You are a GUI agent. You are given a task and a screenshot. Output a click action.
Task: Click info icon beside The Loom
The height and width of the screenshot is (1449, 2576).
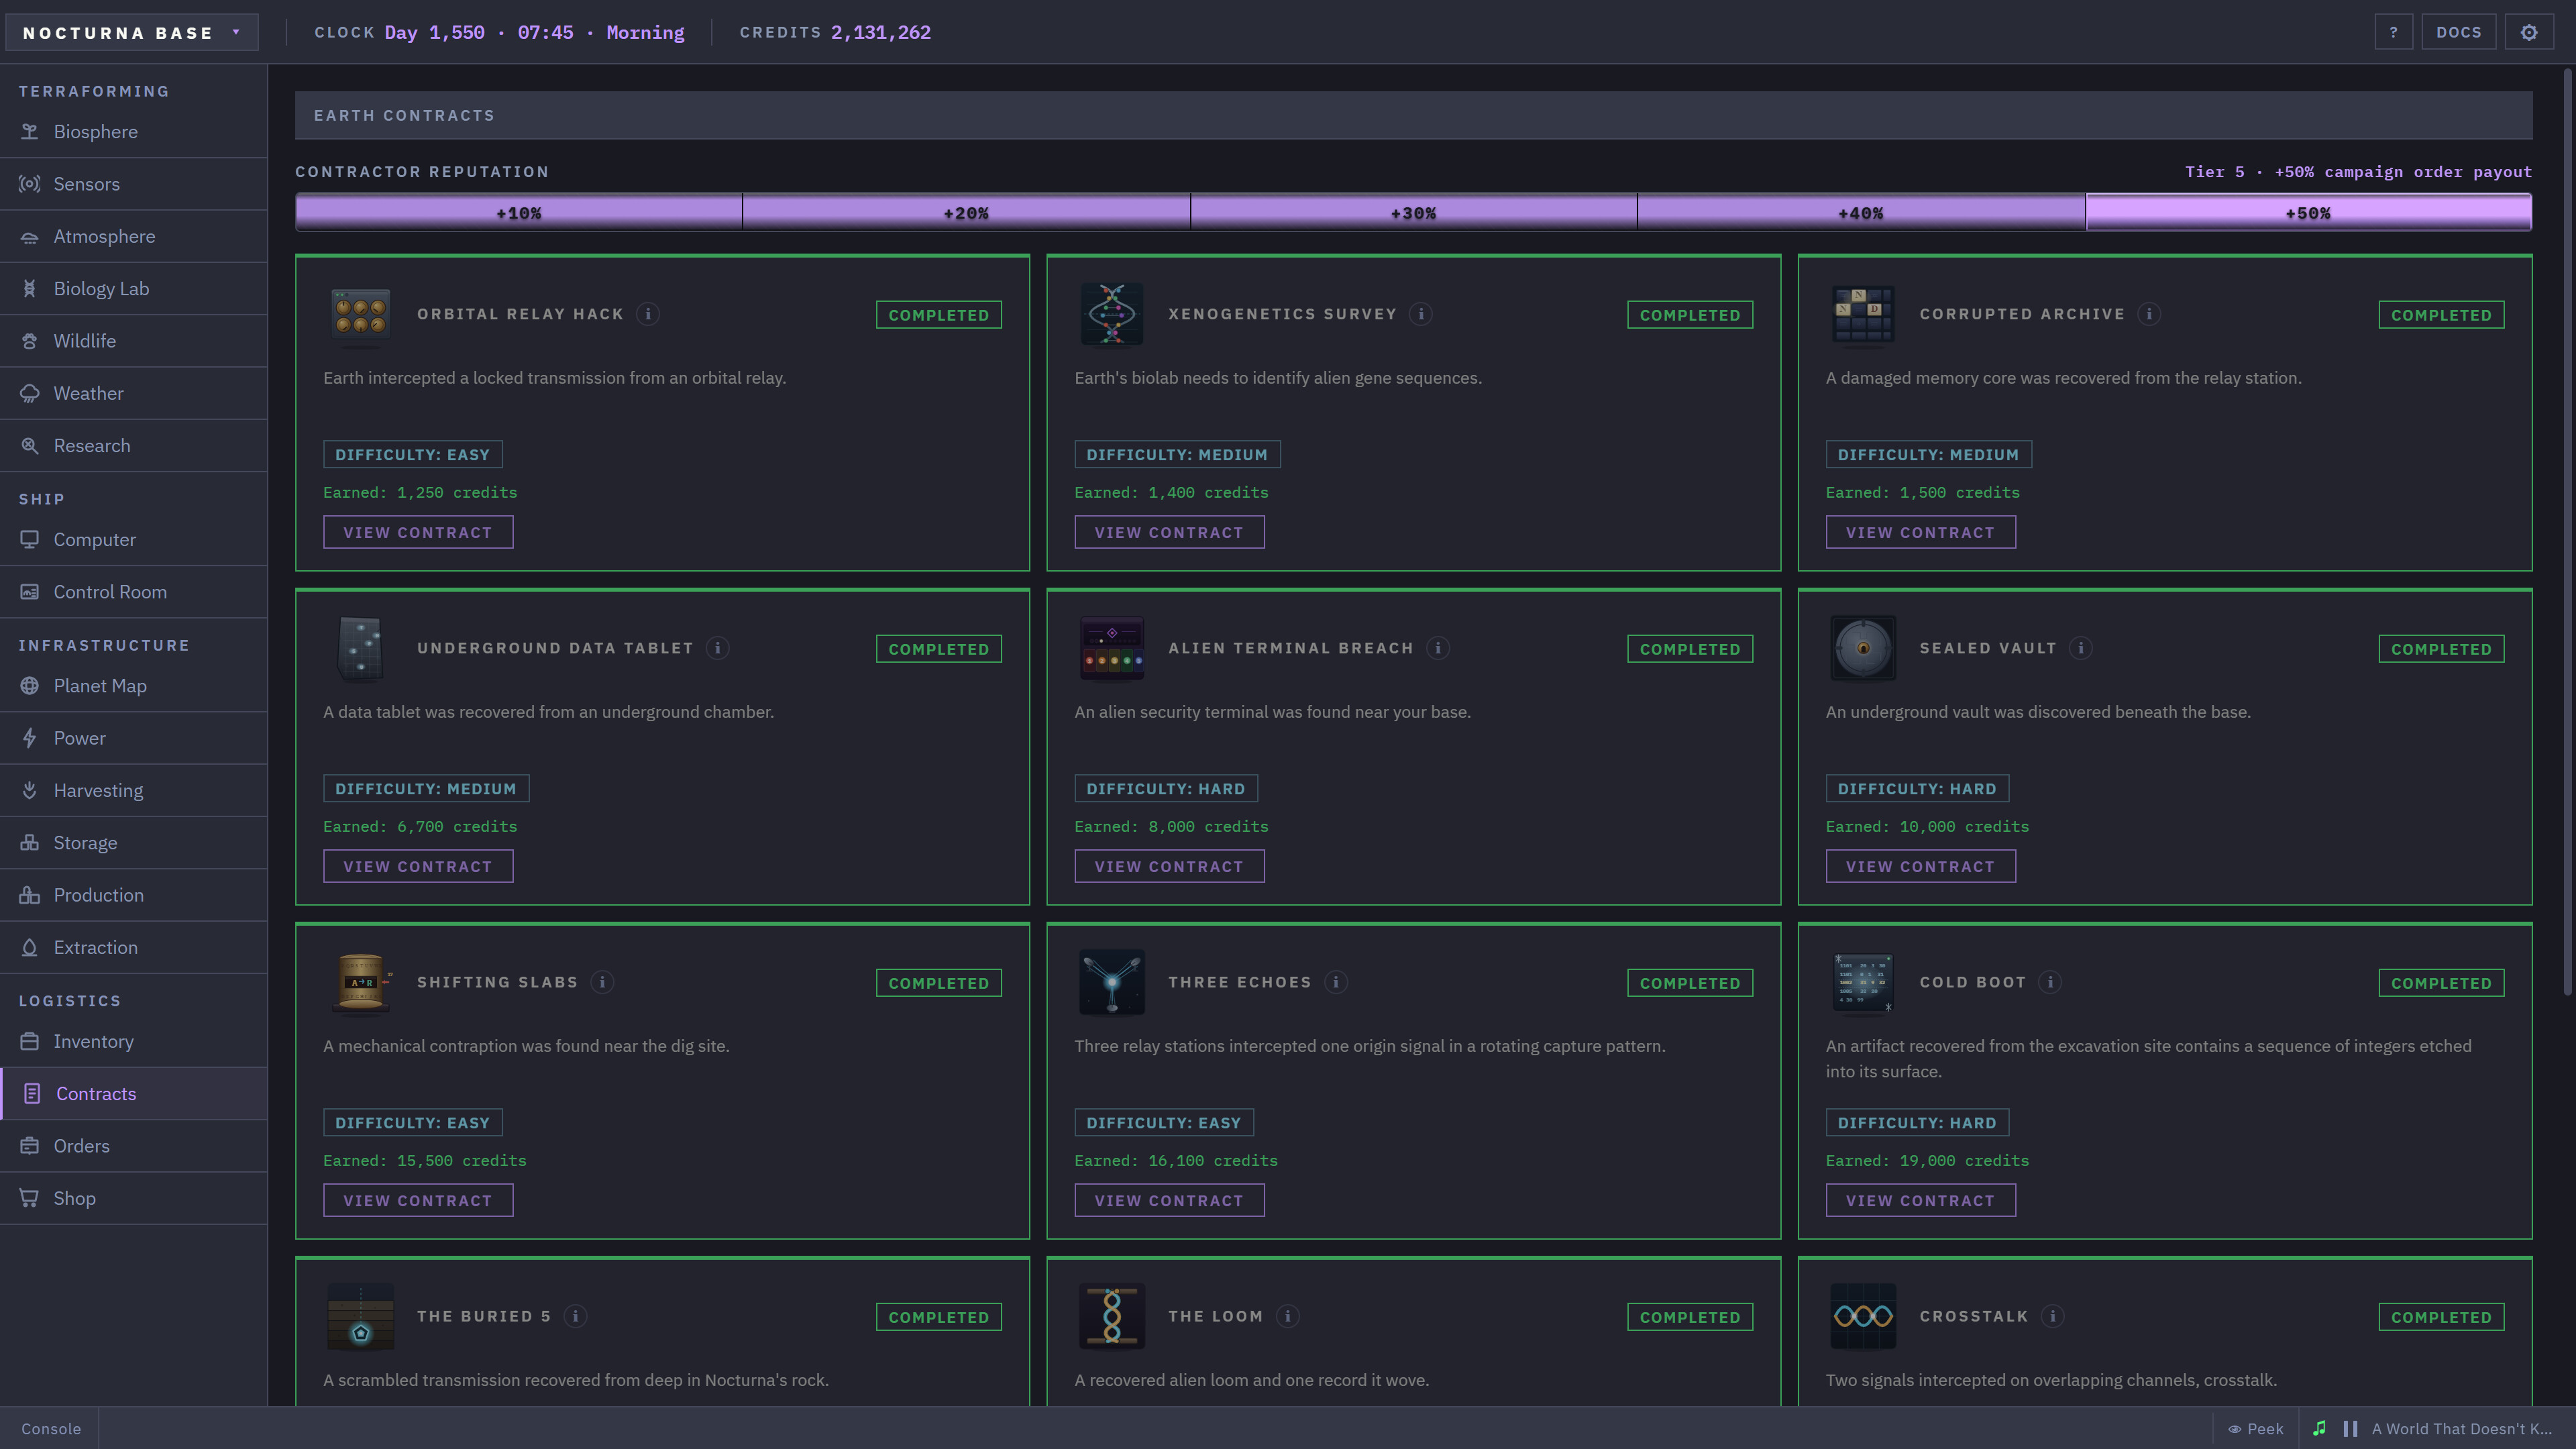(x=1288, y=1316)
